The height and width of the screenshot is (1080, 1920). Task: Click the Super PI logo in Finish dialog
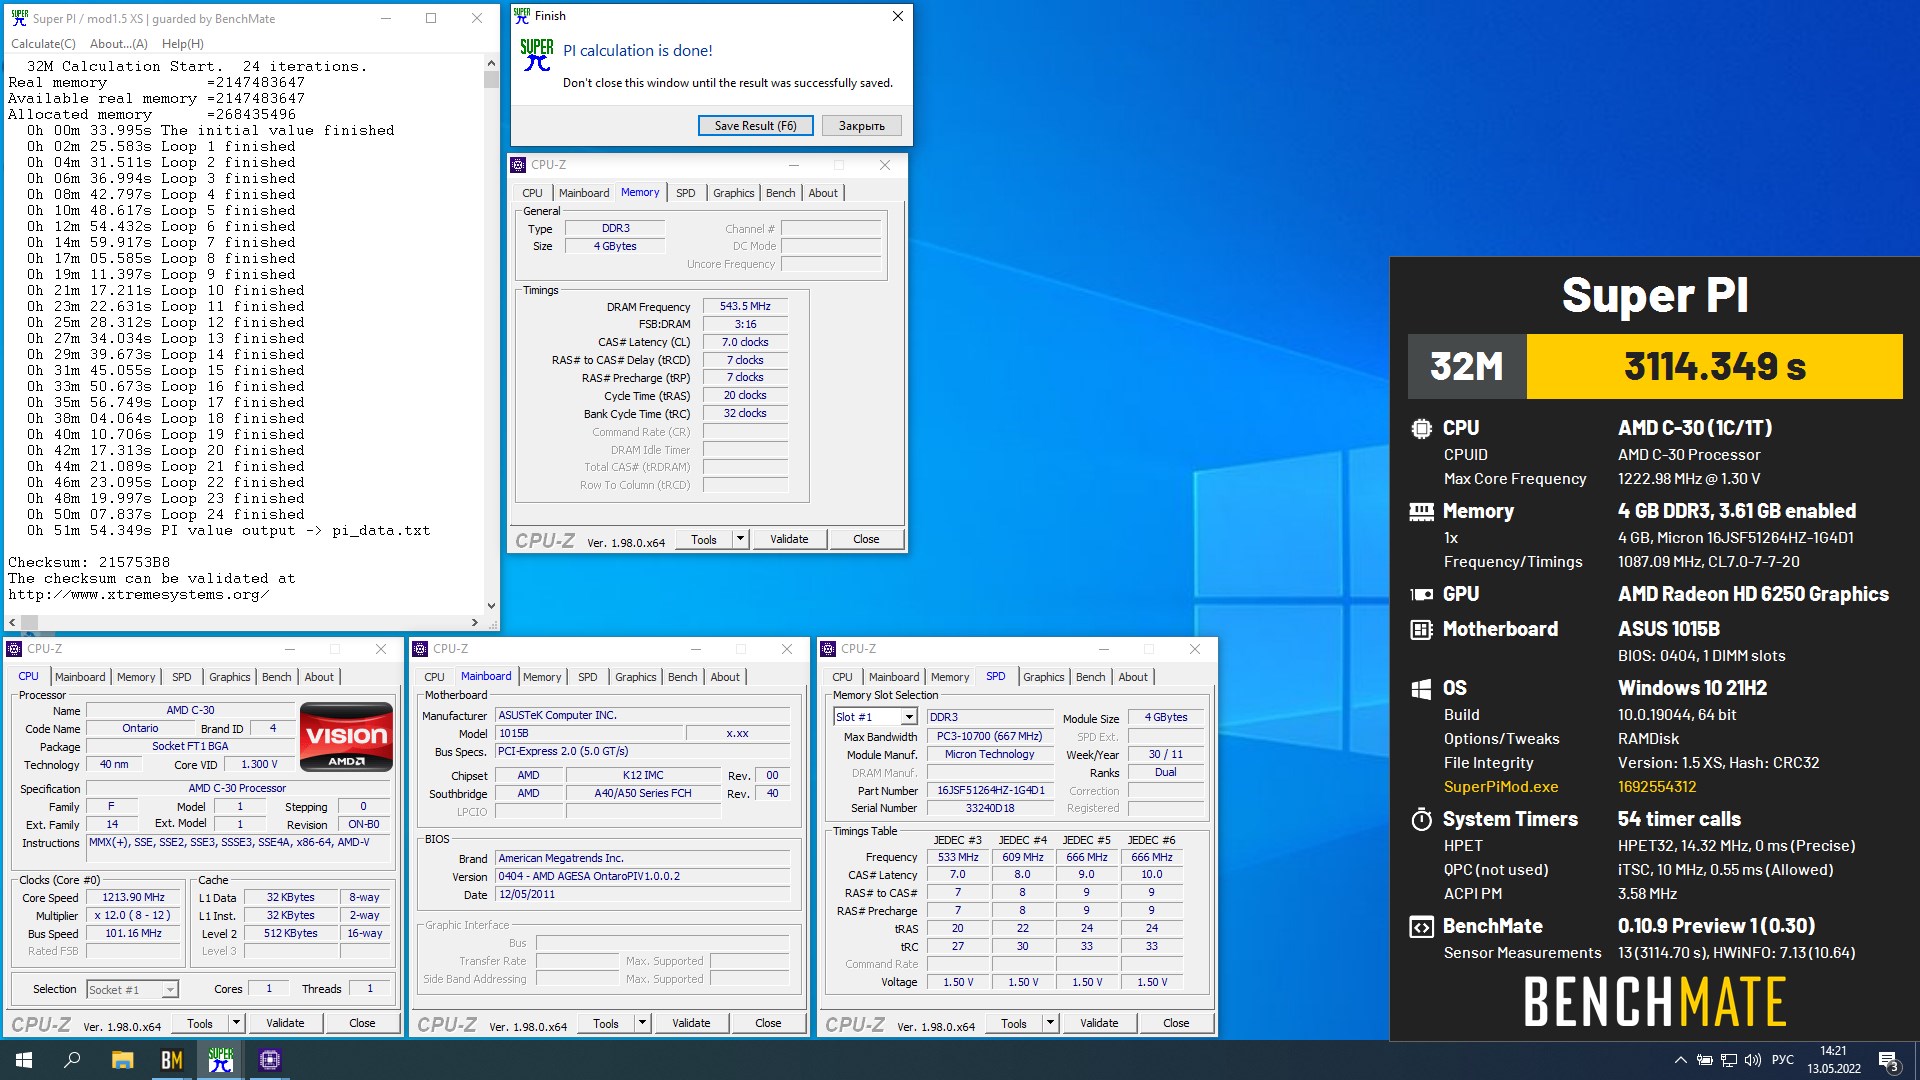[536, 55]
